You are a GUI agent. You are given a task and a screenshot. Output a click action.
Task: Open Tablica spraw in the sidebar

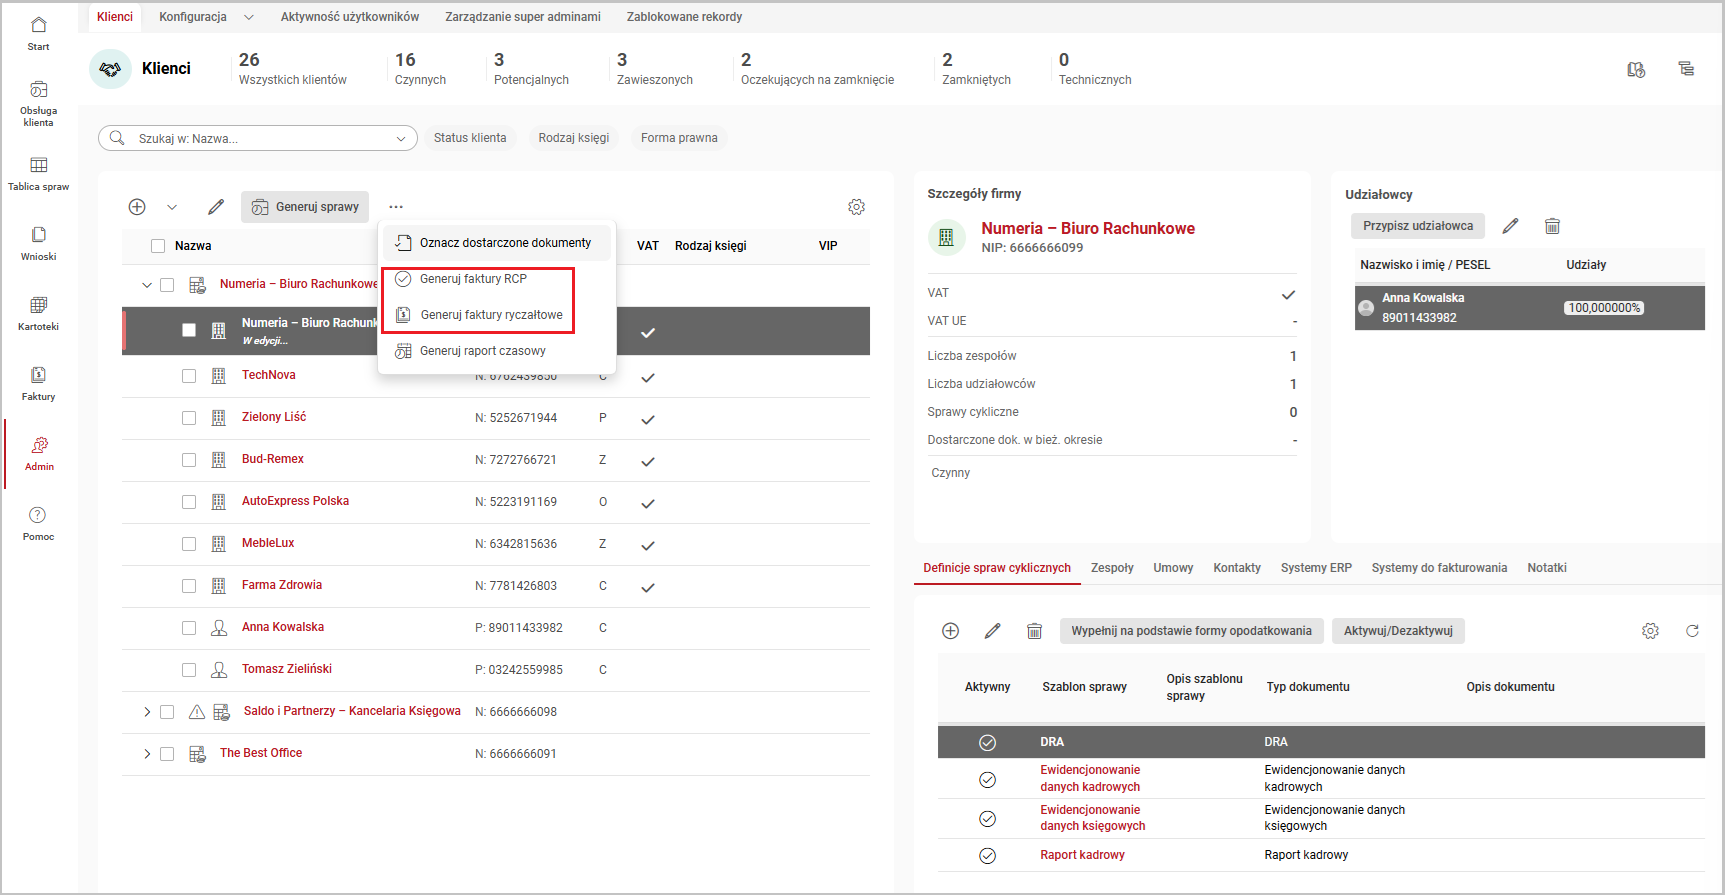click(38, 173)
